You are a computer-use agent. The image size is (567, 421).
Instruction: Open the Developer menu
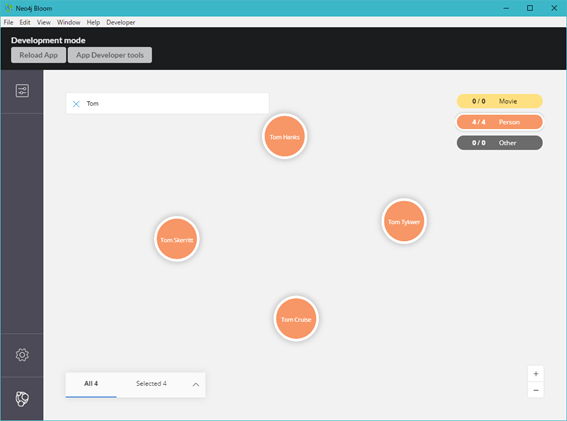tap(121, 22)
